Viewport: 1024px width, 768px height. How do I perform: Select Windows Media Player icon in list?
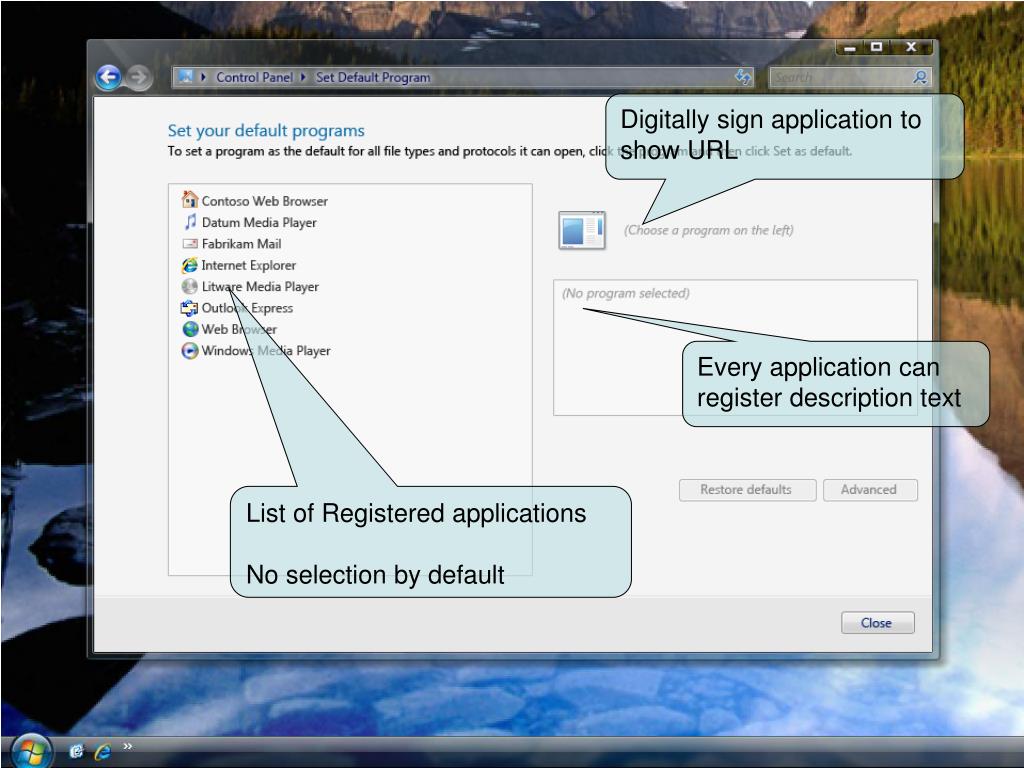(x=189, y=351)
